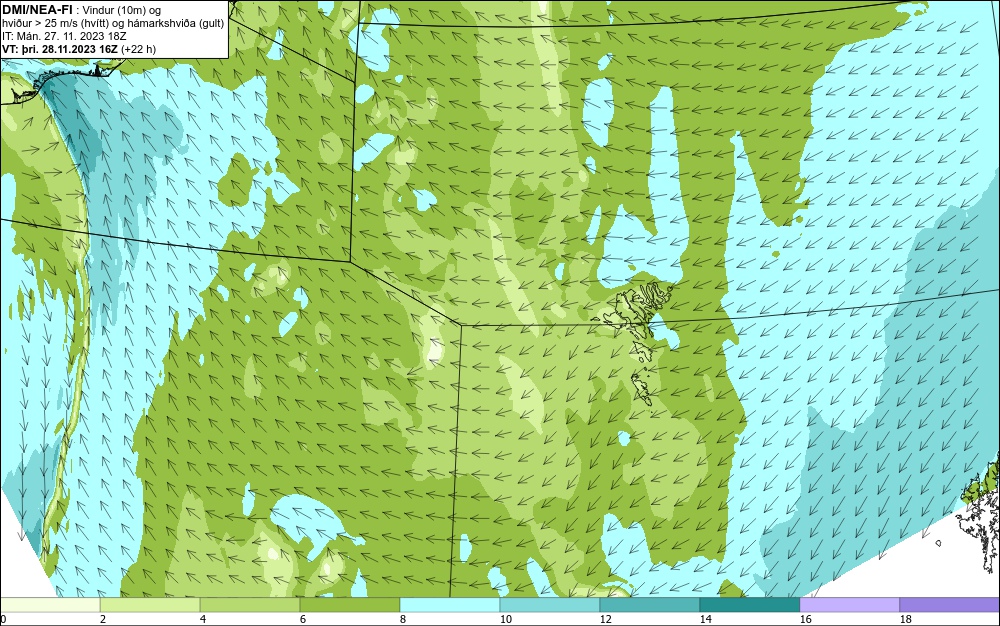The height and width of the screenshot is (626, 1000).
Task: Click the green 4–6 m/s legend swatch
Action: (x=250, y=605)
